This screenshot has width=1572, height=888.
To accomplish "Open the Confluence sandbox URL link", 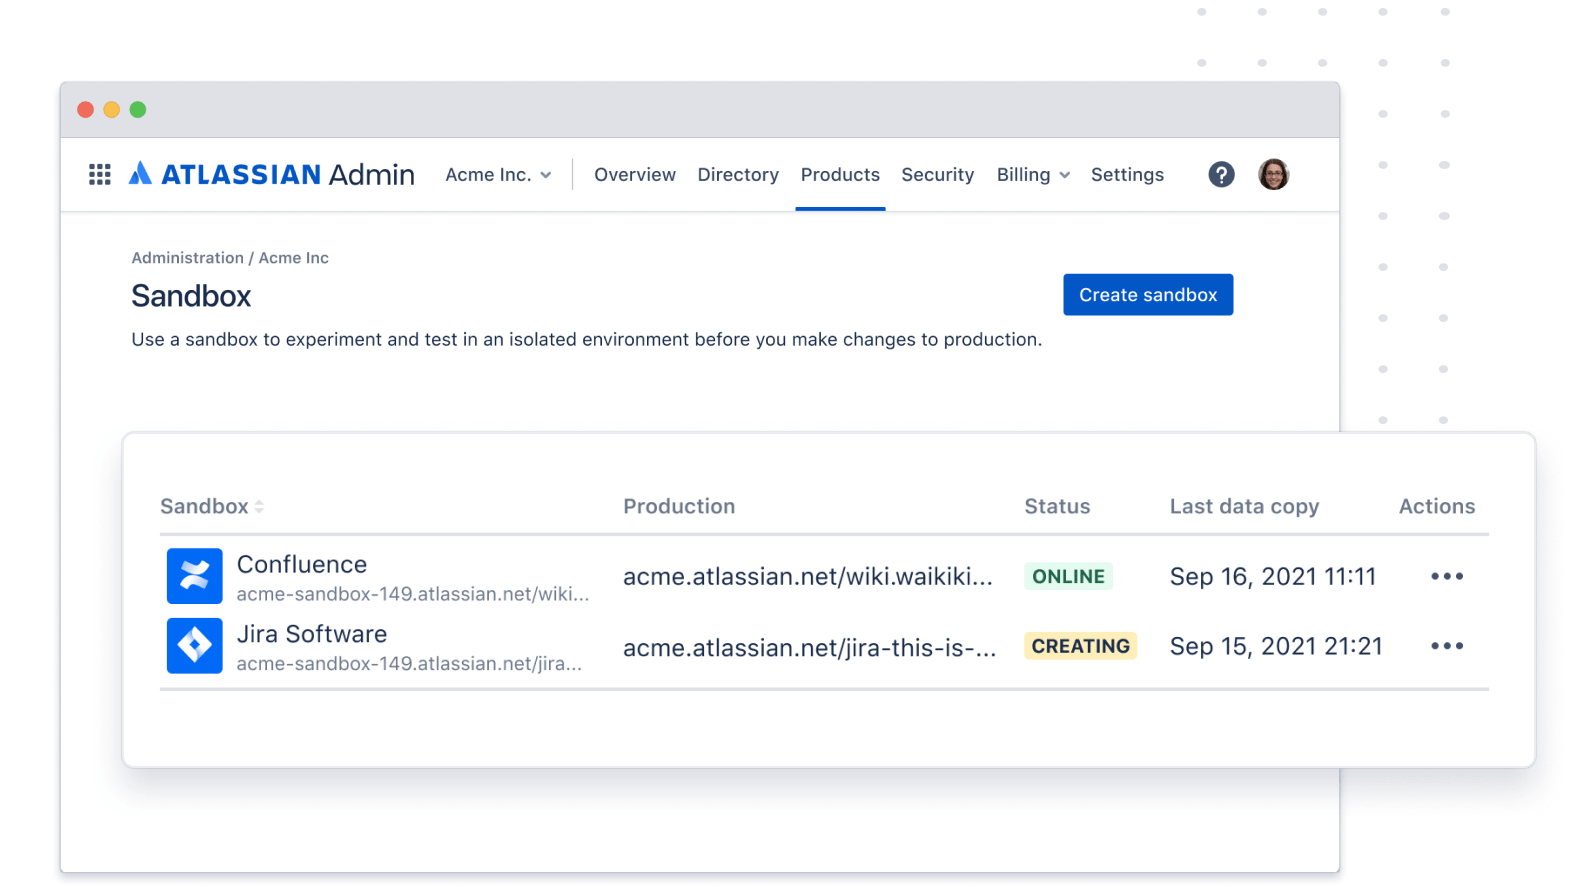I will [412, 594].
